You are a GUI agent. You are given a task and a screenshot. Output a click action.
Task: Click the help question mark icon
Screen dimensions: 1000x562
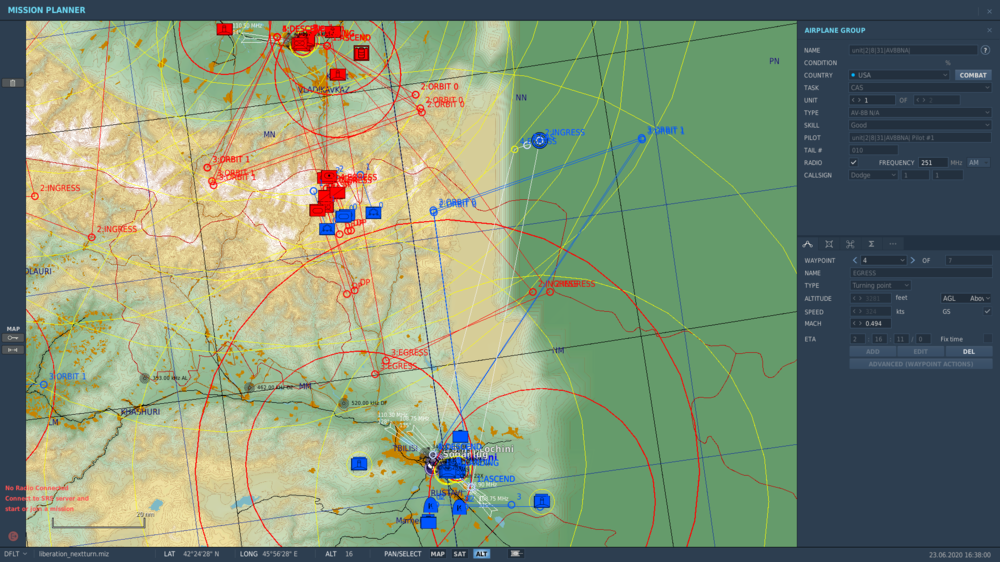click(x=985, y=50)
